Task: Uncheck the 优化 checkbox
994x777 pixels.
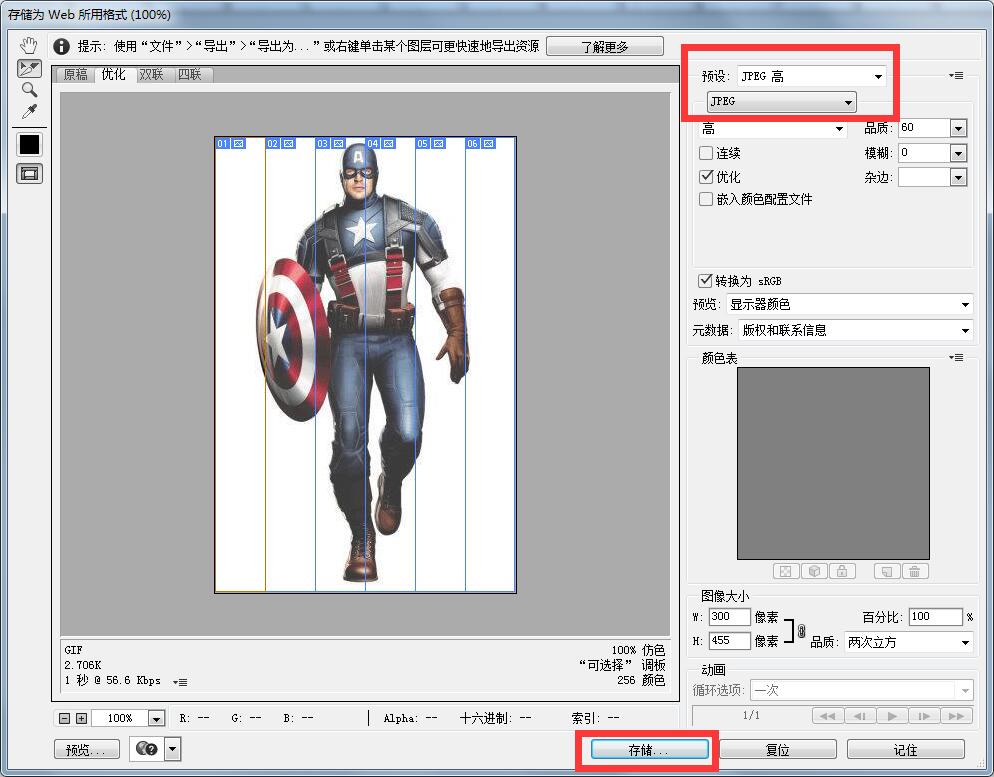Action: (x=706, y=177)
